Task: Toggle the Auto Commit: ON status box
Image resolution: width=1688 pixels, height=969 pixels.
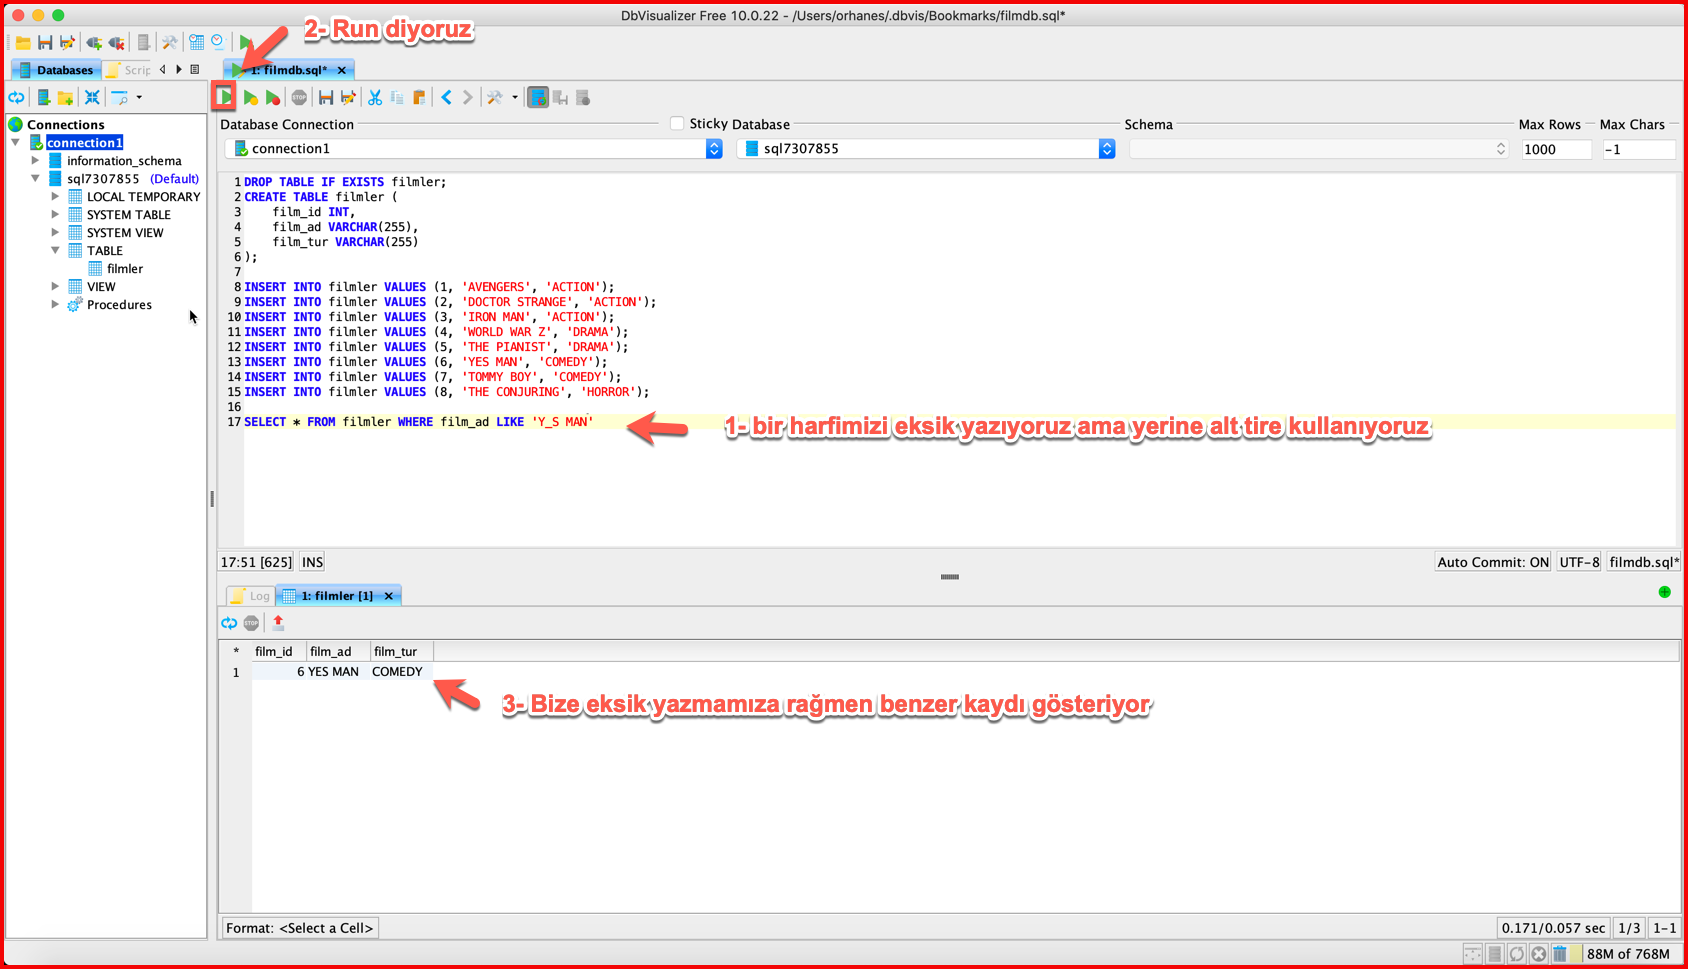Action: point(1493,562)
